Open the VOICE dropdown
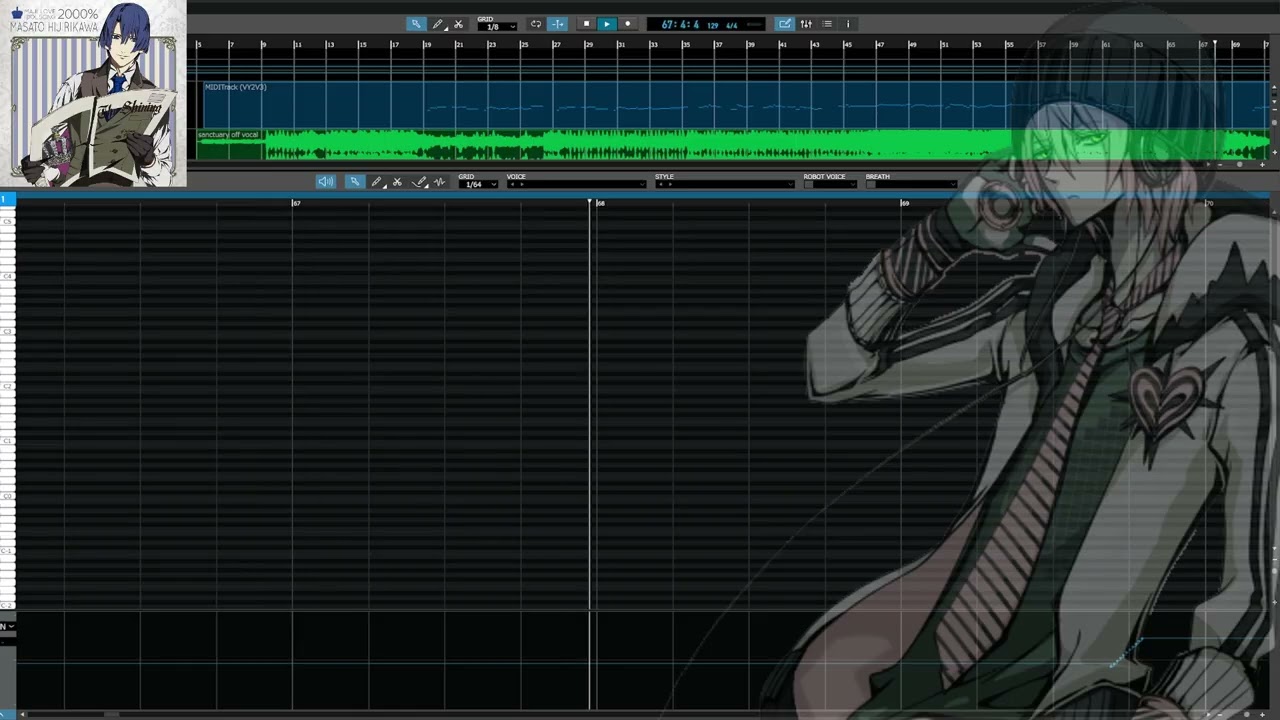This screenshot has width=1280, height=720. tap(576, 184)
